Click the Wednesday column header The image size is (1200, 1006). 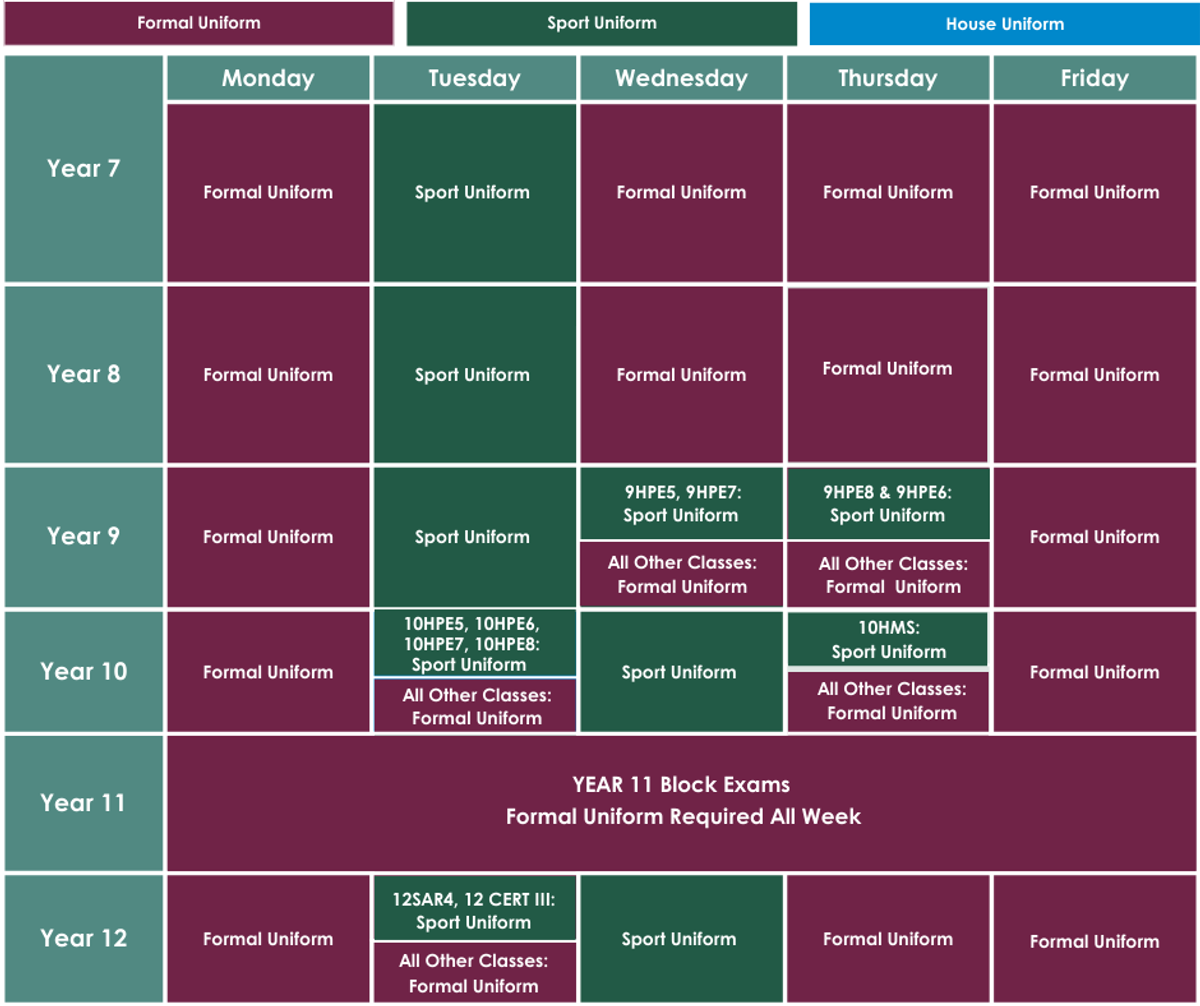(x=681, y=78)
